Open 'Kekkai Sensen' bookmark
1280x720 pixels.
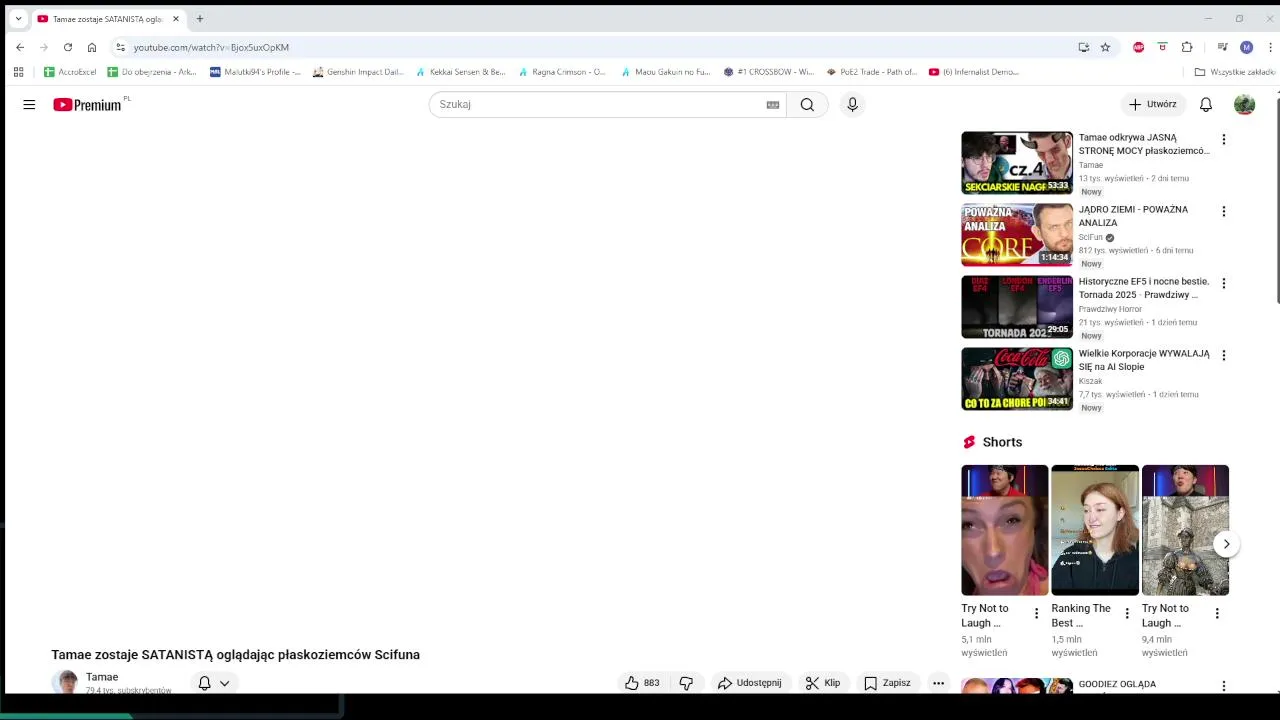(461, 72)
